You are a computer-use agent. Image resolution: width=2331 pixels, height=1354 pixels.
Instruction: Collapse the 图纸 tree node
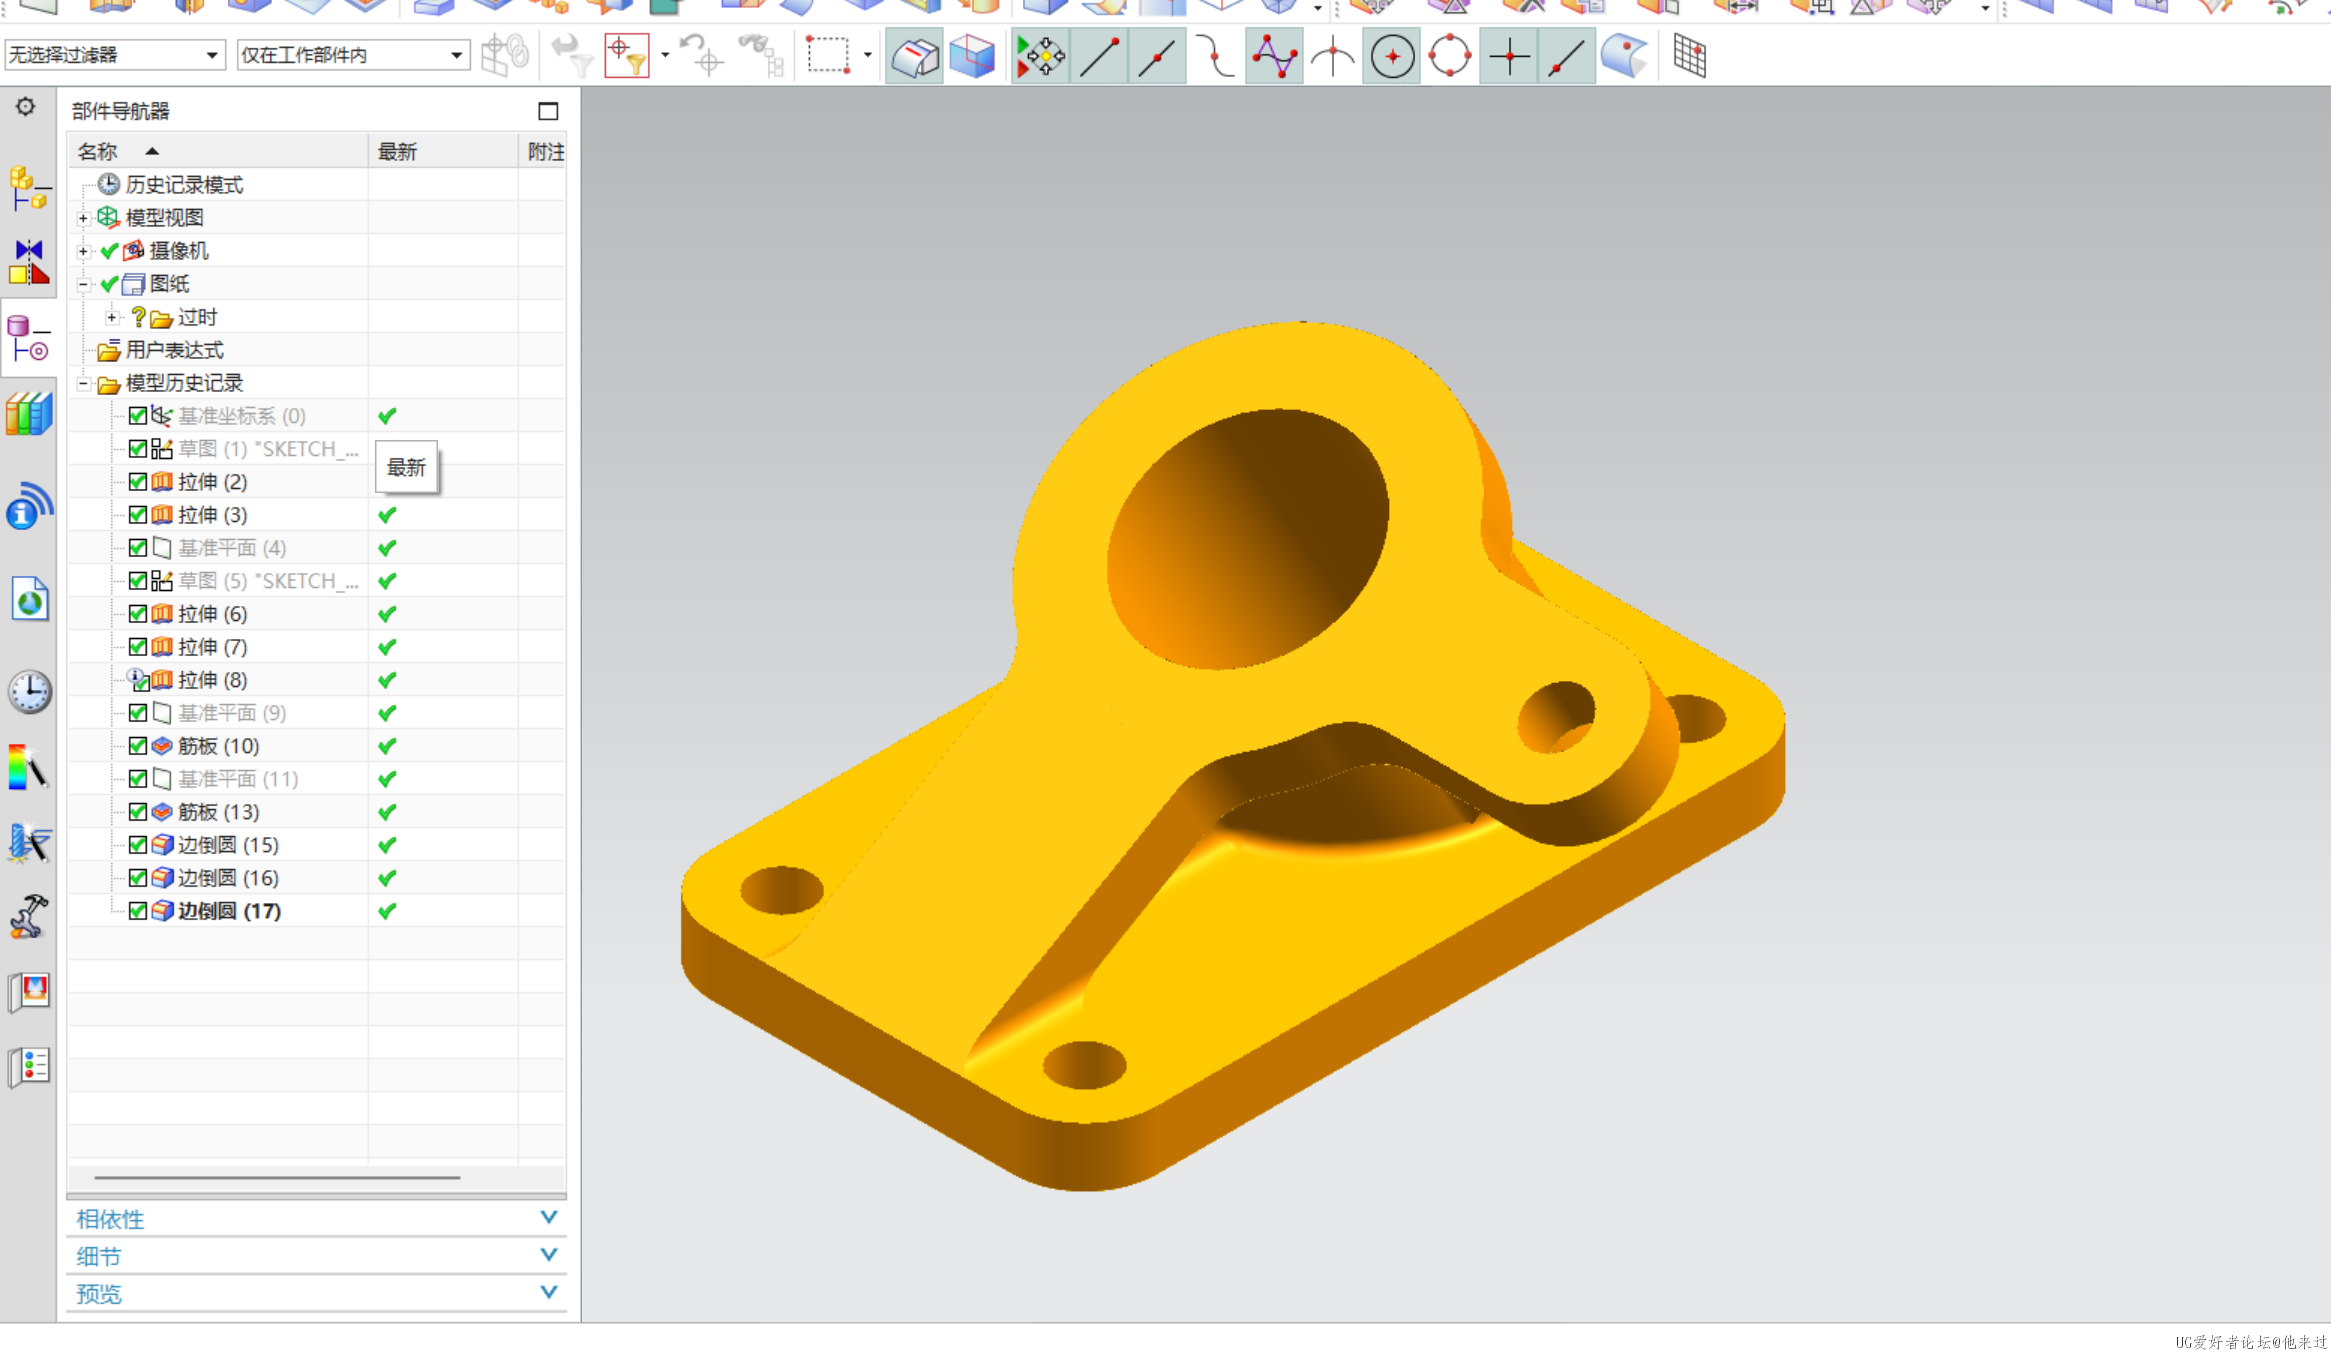pyautogui.click(x=84, y=284)
